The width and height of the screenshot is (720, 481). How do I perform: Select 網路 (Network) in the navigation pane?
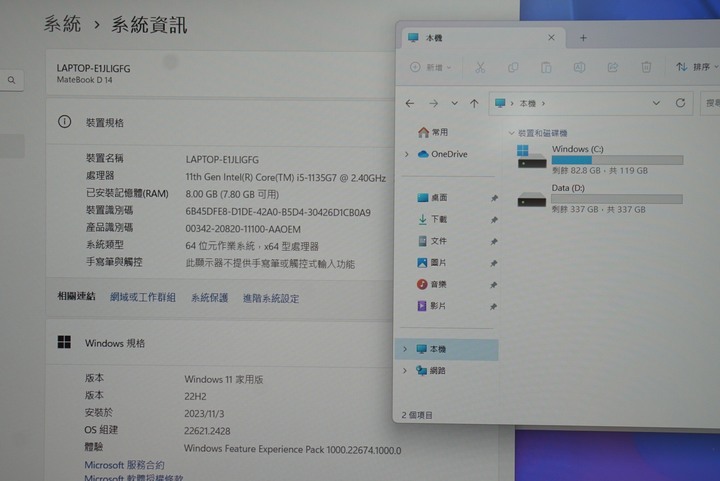pyautogui.click(x=432, y=370)
